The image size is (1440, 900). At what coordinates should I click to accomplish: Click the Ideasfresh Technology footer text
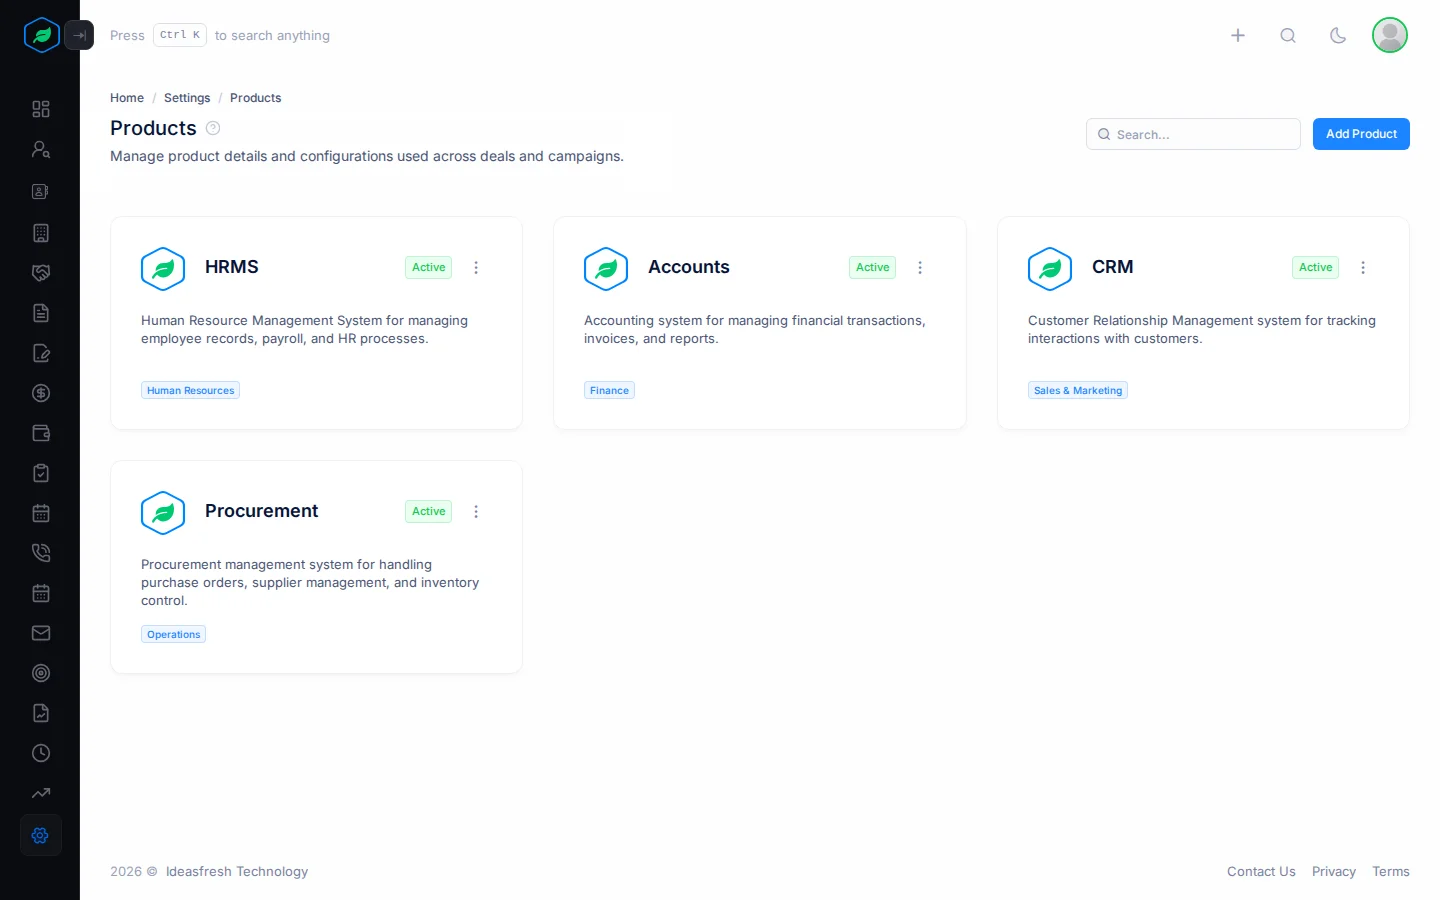[x=237, y=872]
